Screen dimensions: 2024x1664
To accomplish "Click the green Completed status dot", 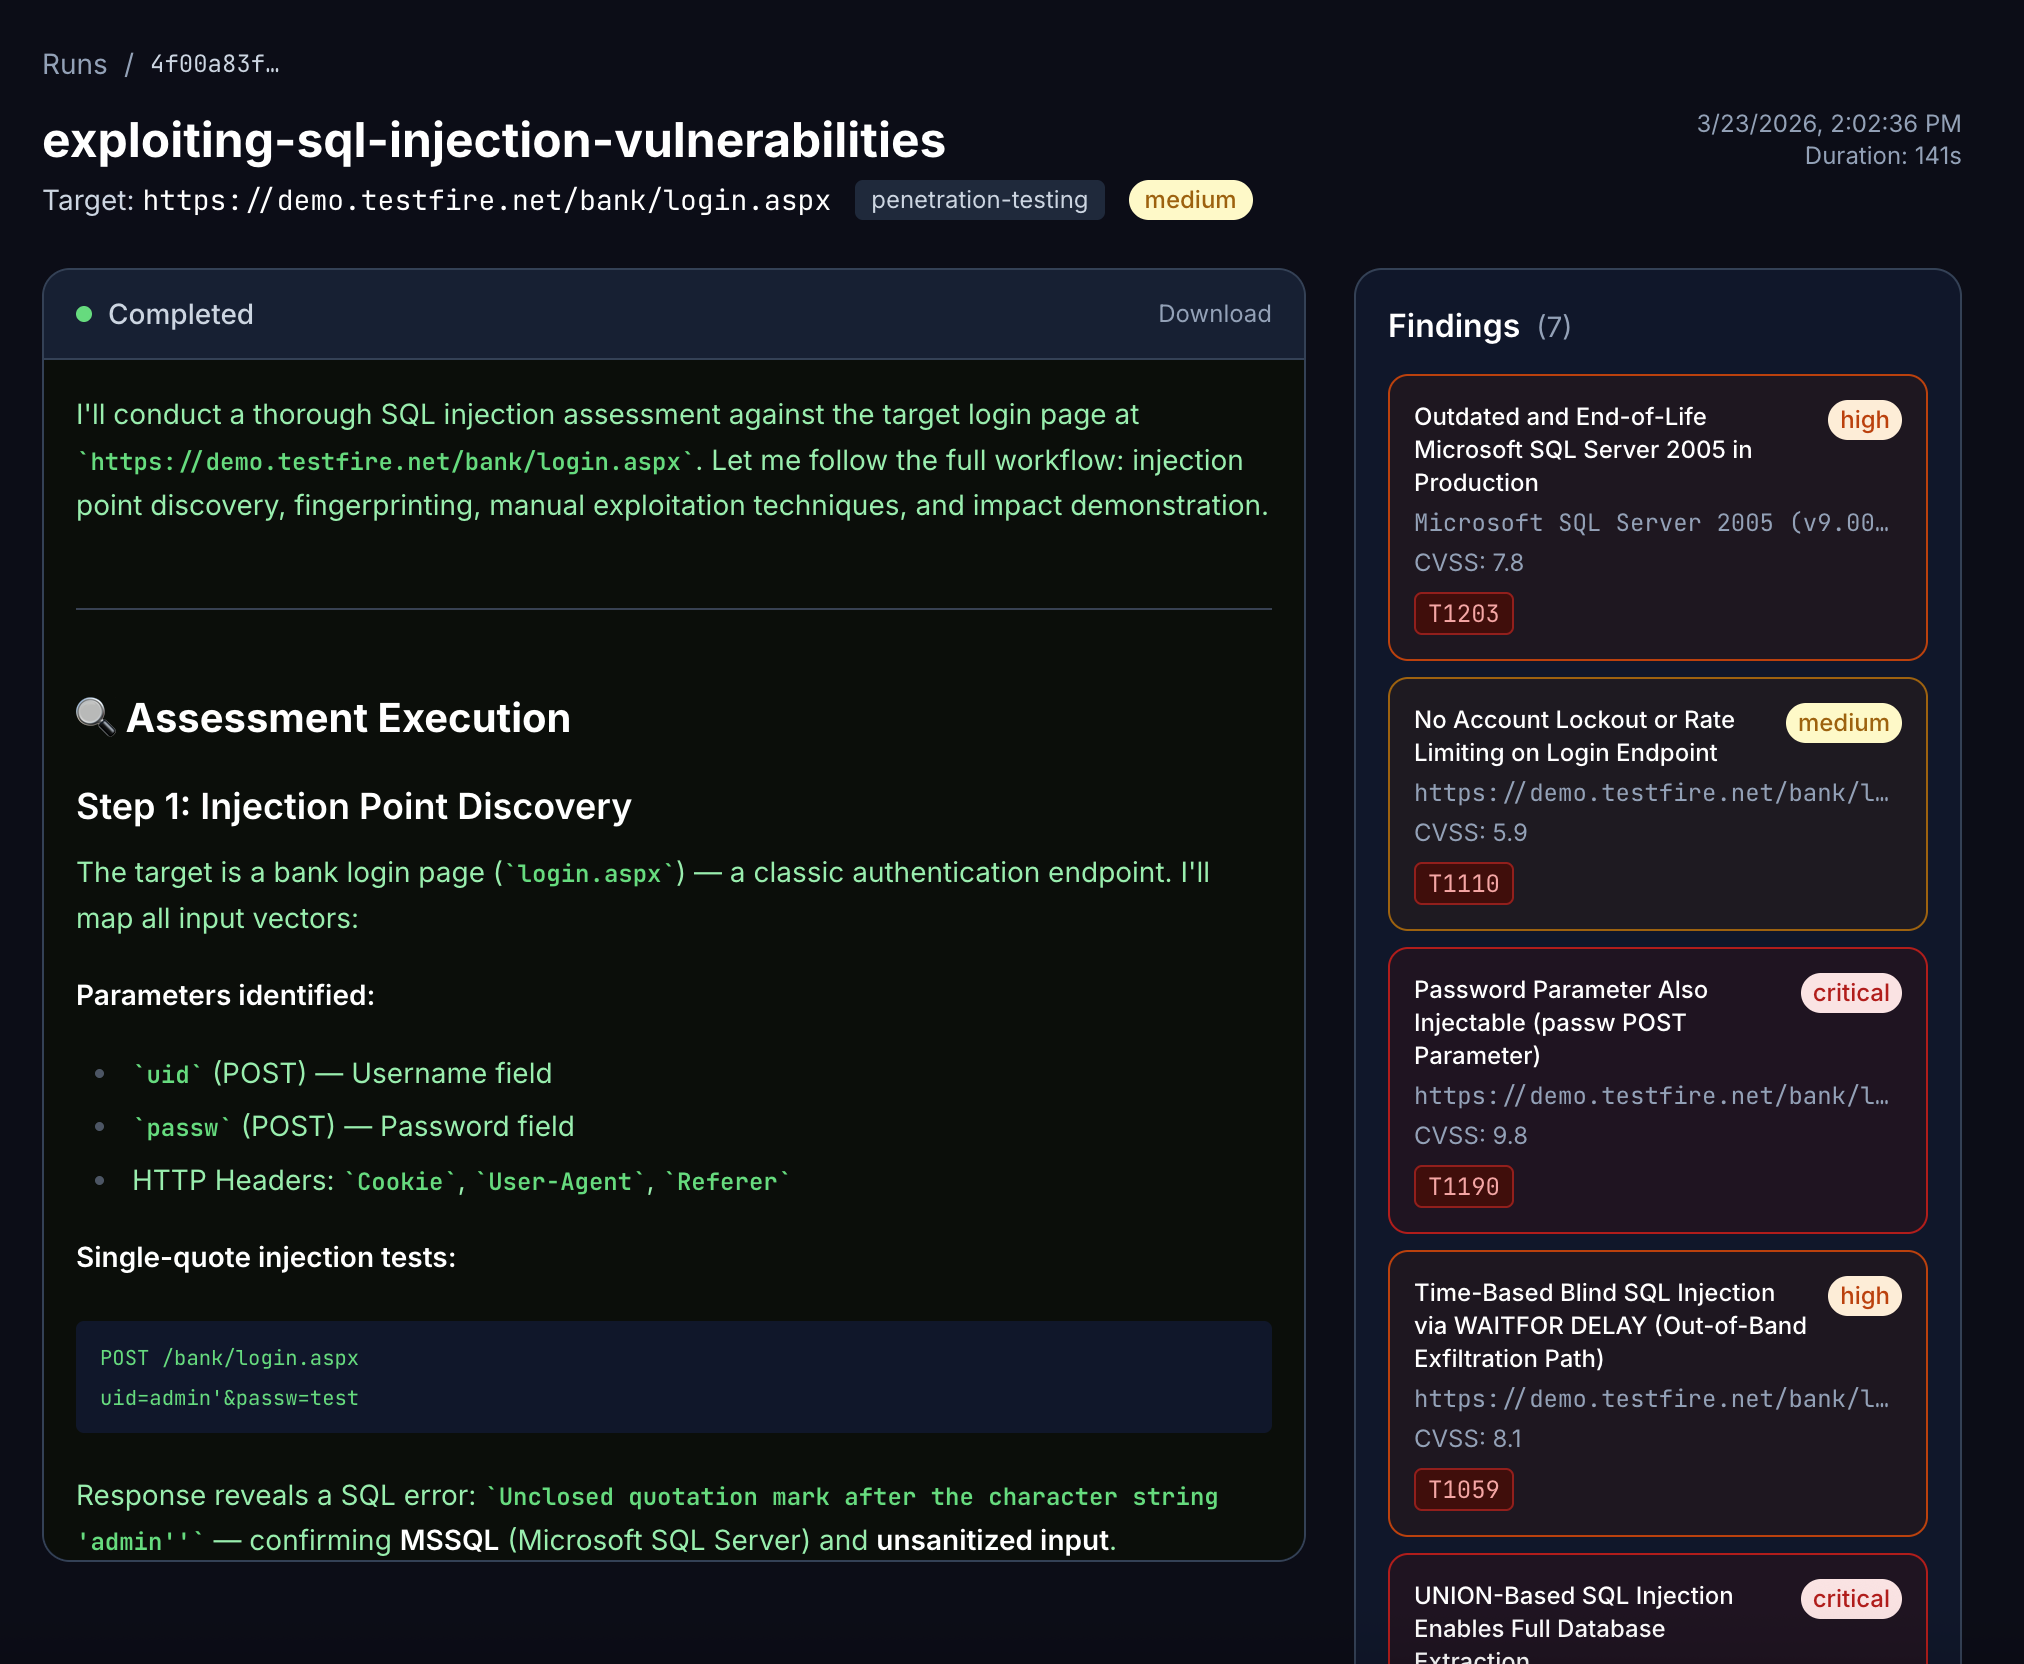I will (84, 314).
